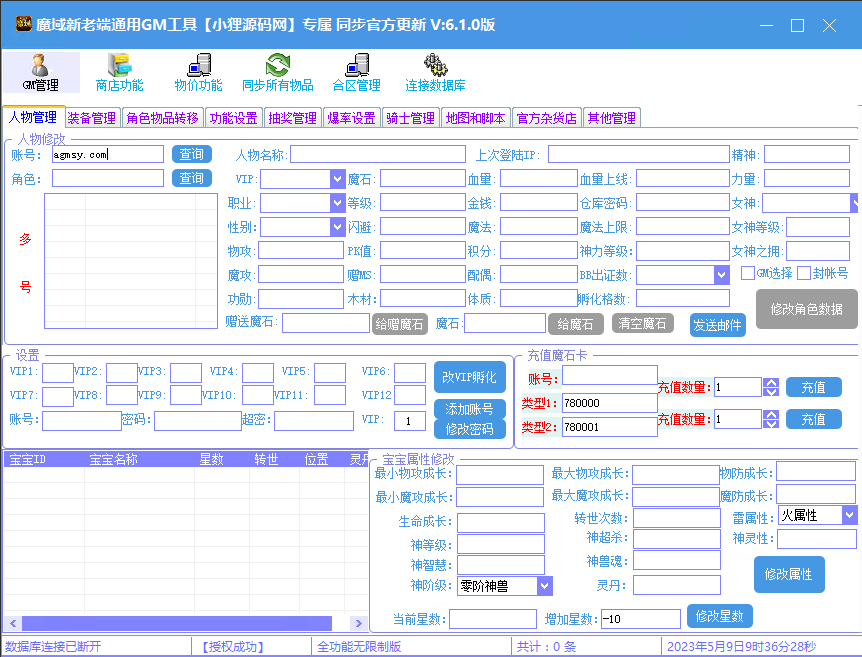Image resolution: width=862 pixels, height=657 pixels.
Task: Click the 账号 input field with agmsy.com
Action: pos(107,154)
